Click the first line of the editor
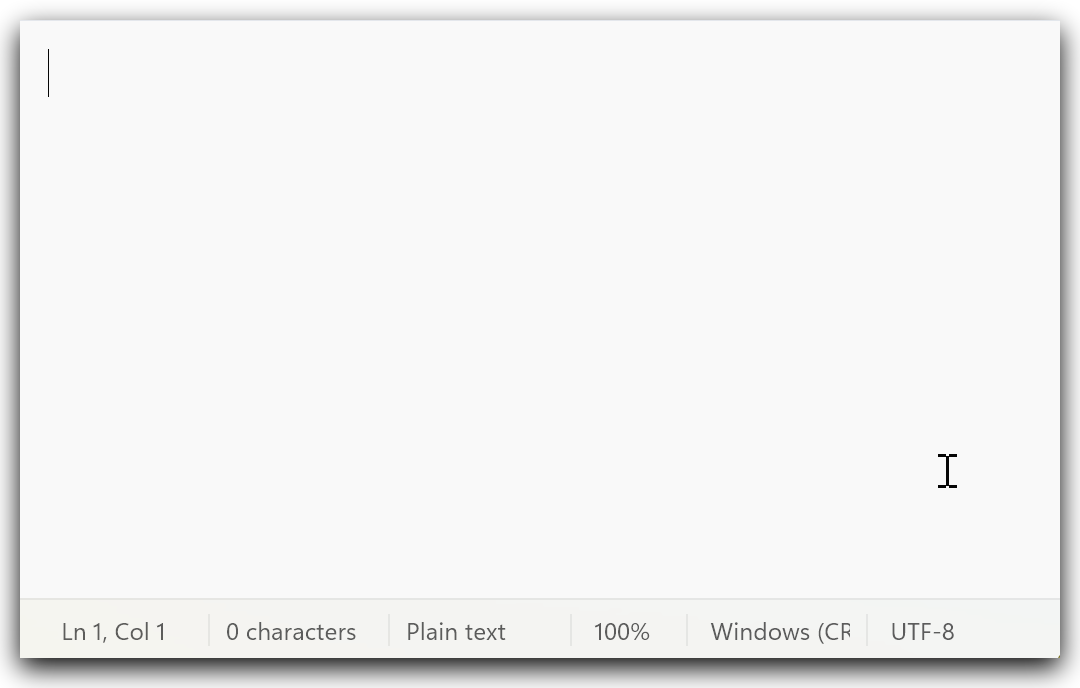The height and width of the screenshot is (688, 1080). click(x=540, y=73)
